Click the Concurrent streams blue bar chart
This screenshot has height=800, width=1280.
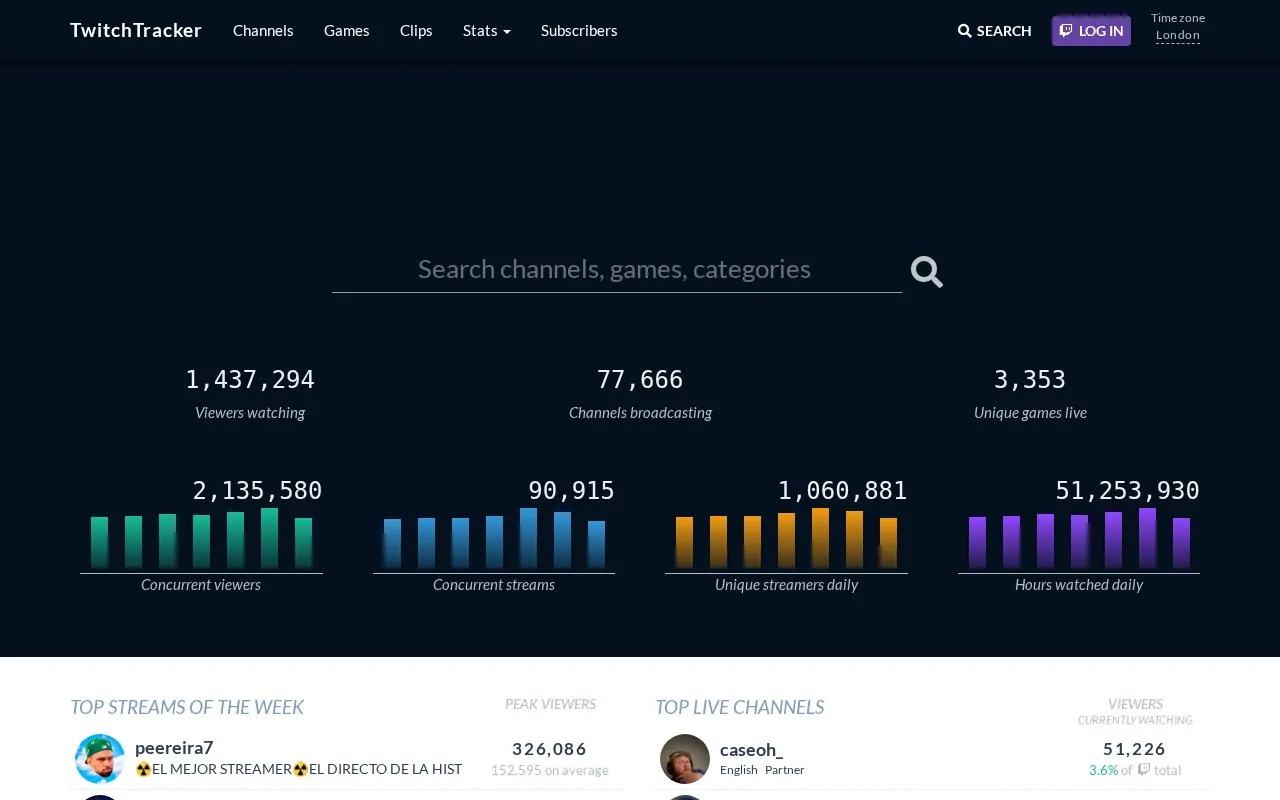[494, 539]
